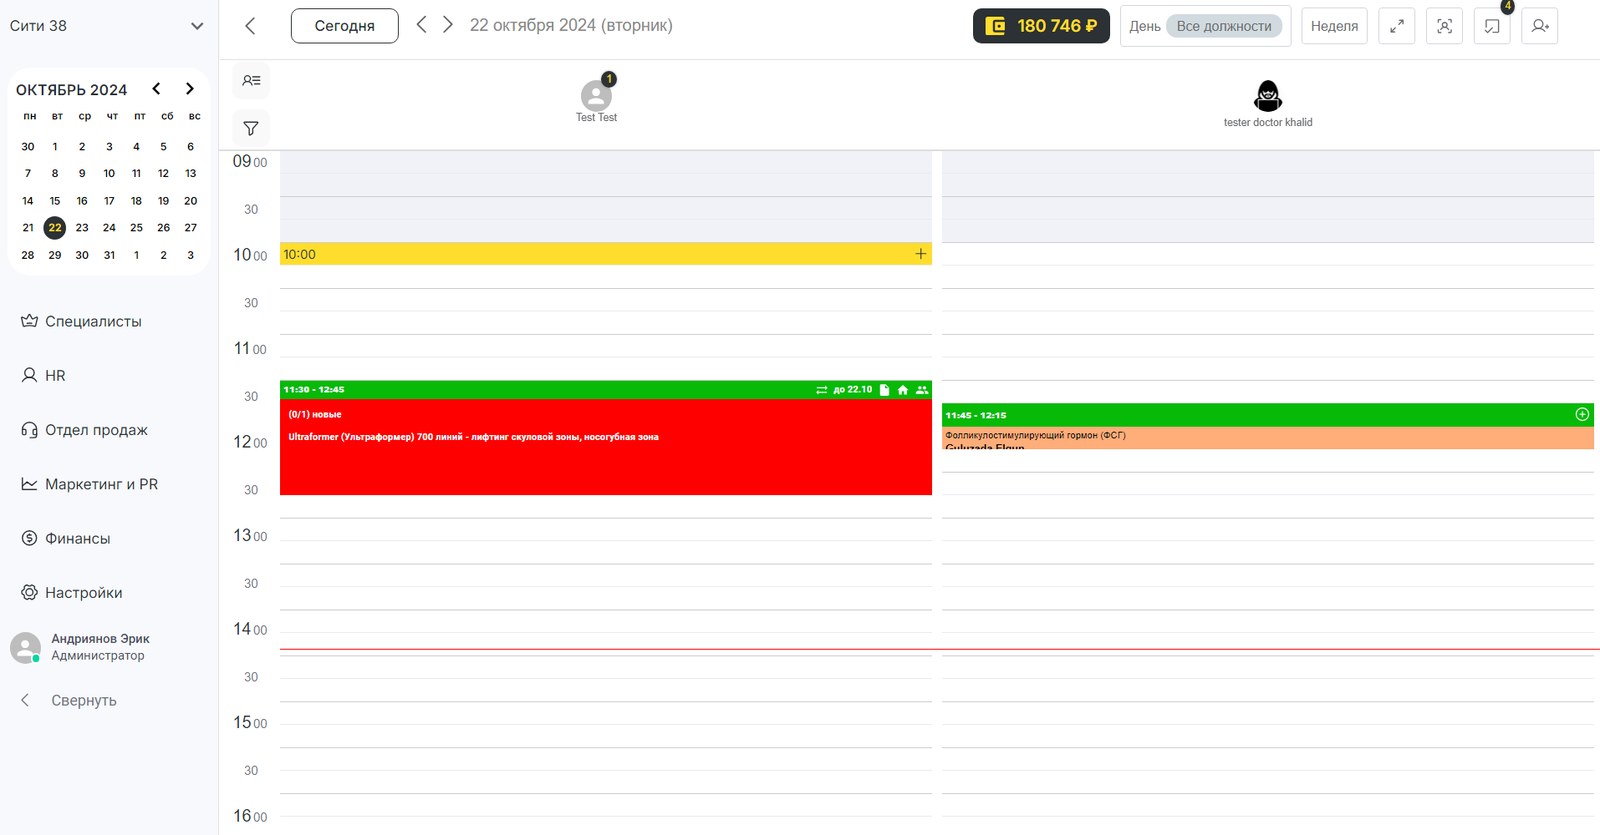Switch to День view
1600x835 pixels.
coord(1145,26)
